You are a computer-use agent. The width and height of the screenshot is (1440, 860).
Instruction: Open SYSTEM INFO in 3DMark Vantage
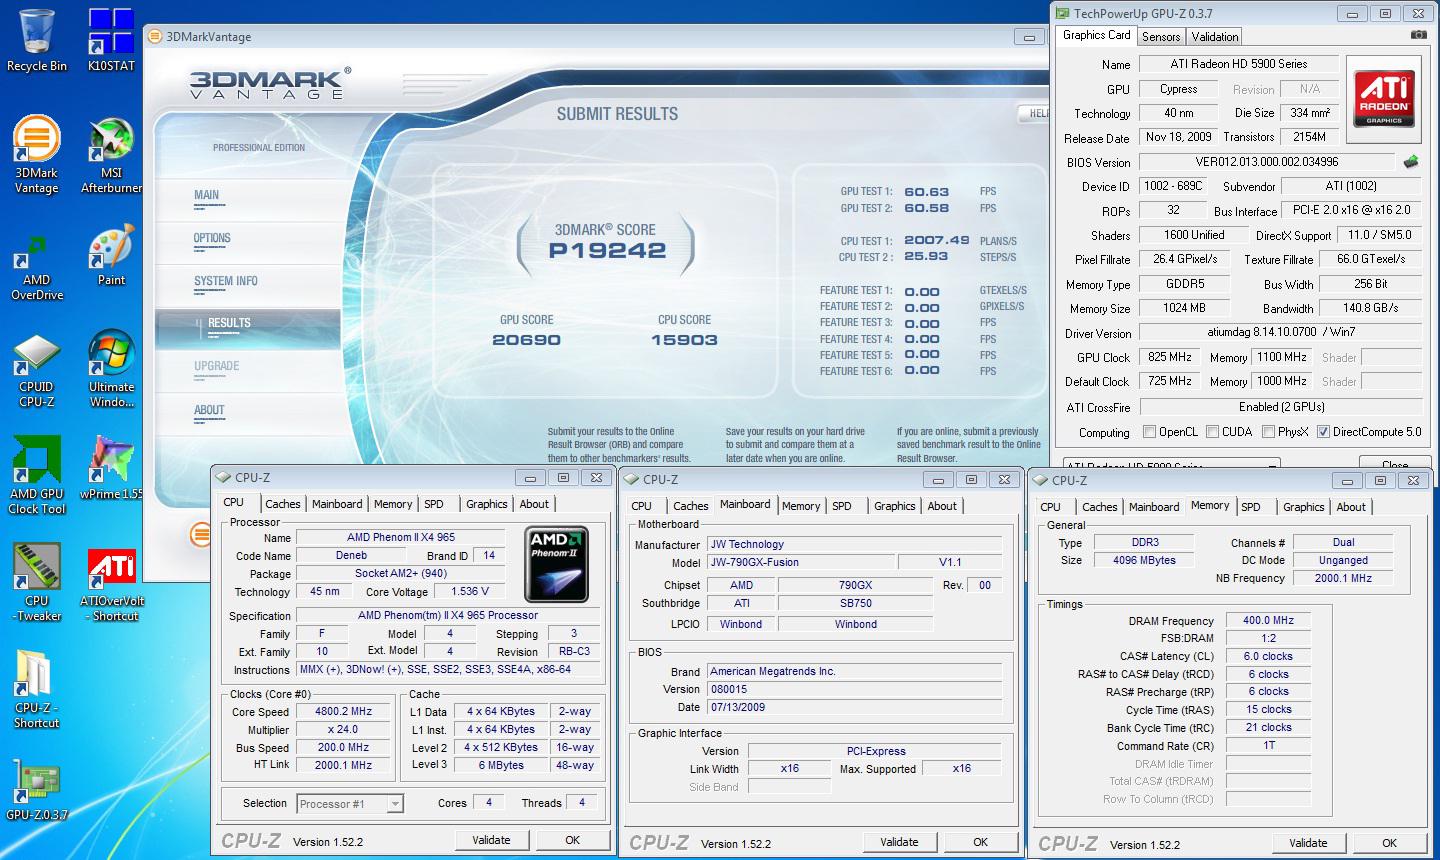(226, 281)
